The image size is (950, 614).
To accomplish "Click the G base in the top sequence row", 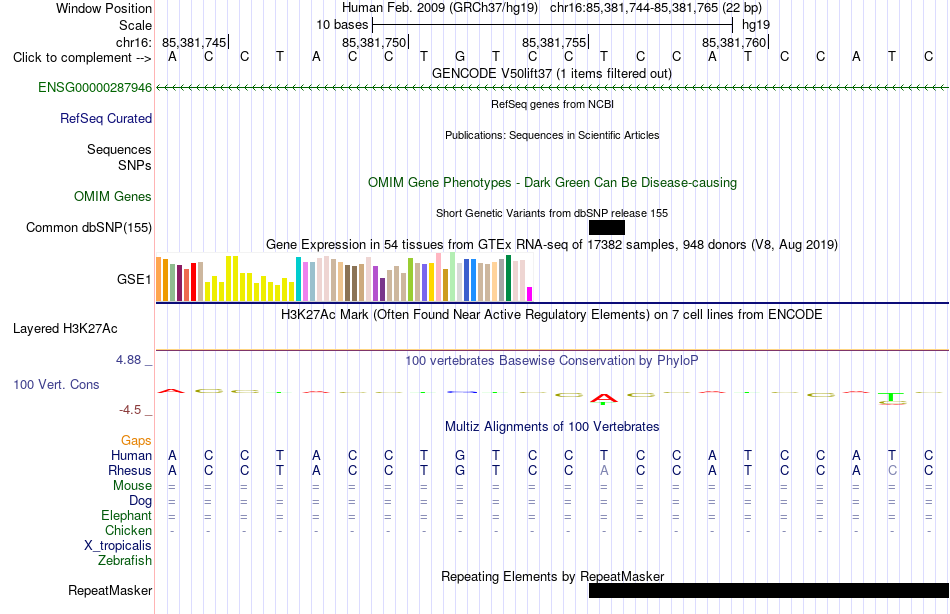I will click(x=460, y=56).
